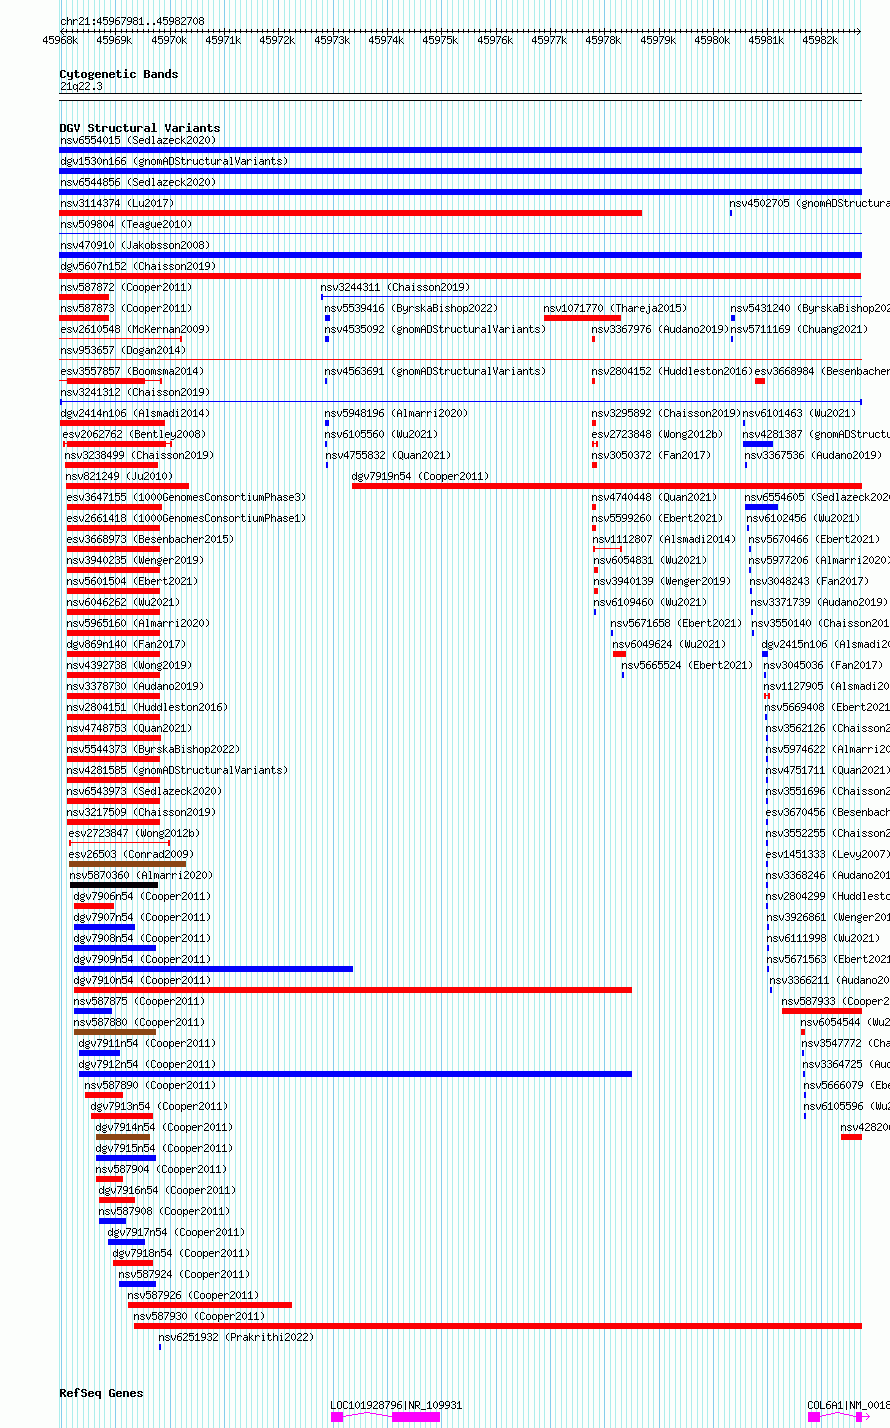Click the DGV Structural Variants track title

point(140,128)
